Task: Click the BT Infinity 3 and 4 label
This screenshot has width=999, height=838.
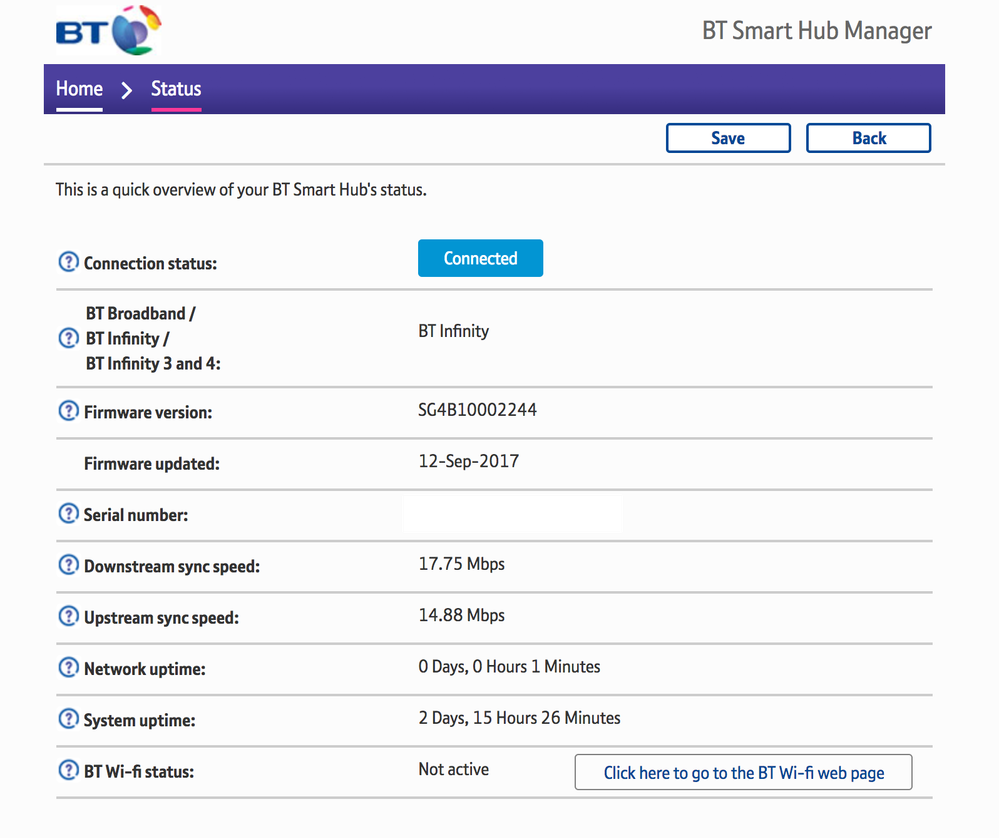Action: tap(153, 364)
